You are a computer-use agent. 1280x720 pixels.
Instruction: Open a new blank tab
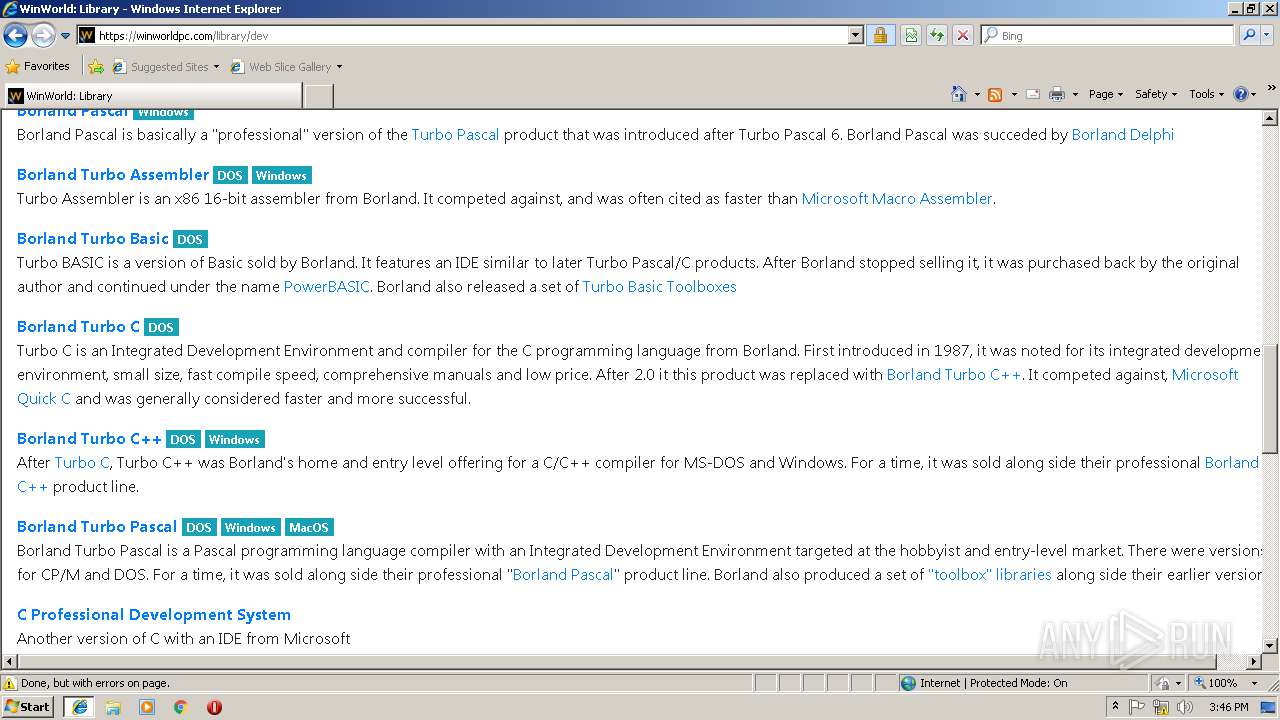[318, 96]
